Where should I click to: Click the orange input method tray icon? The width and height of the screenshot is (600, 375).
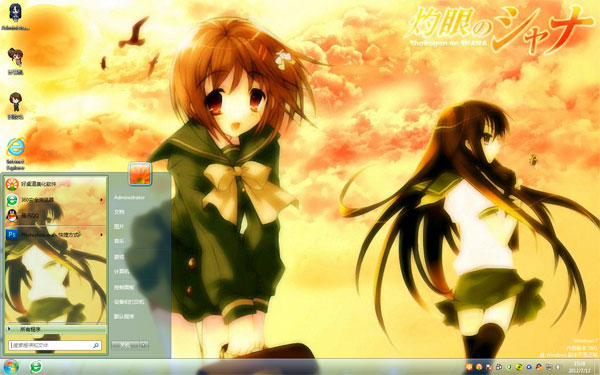pos(469,367)
